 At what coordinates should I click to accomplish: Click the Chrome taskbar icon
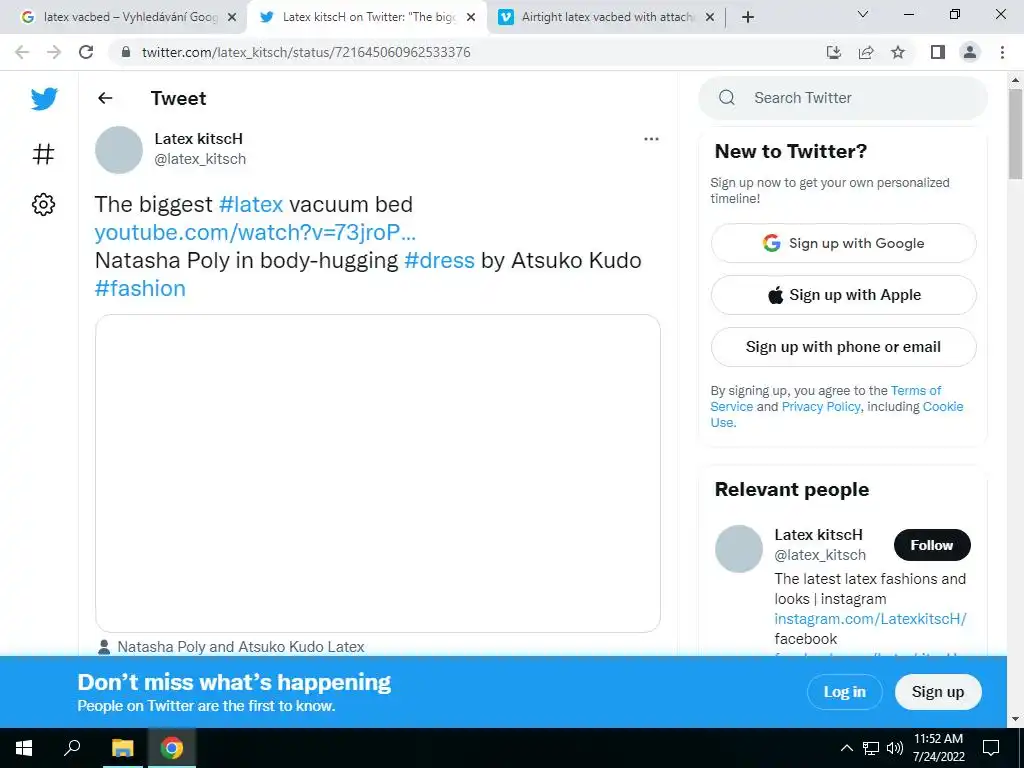click(x=172, y=748)
